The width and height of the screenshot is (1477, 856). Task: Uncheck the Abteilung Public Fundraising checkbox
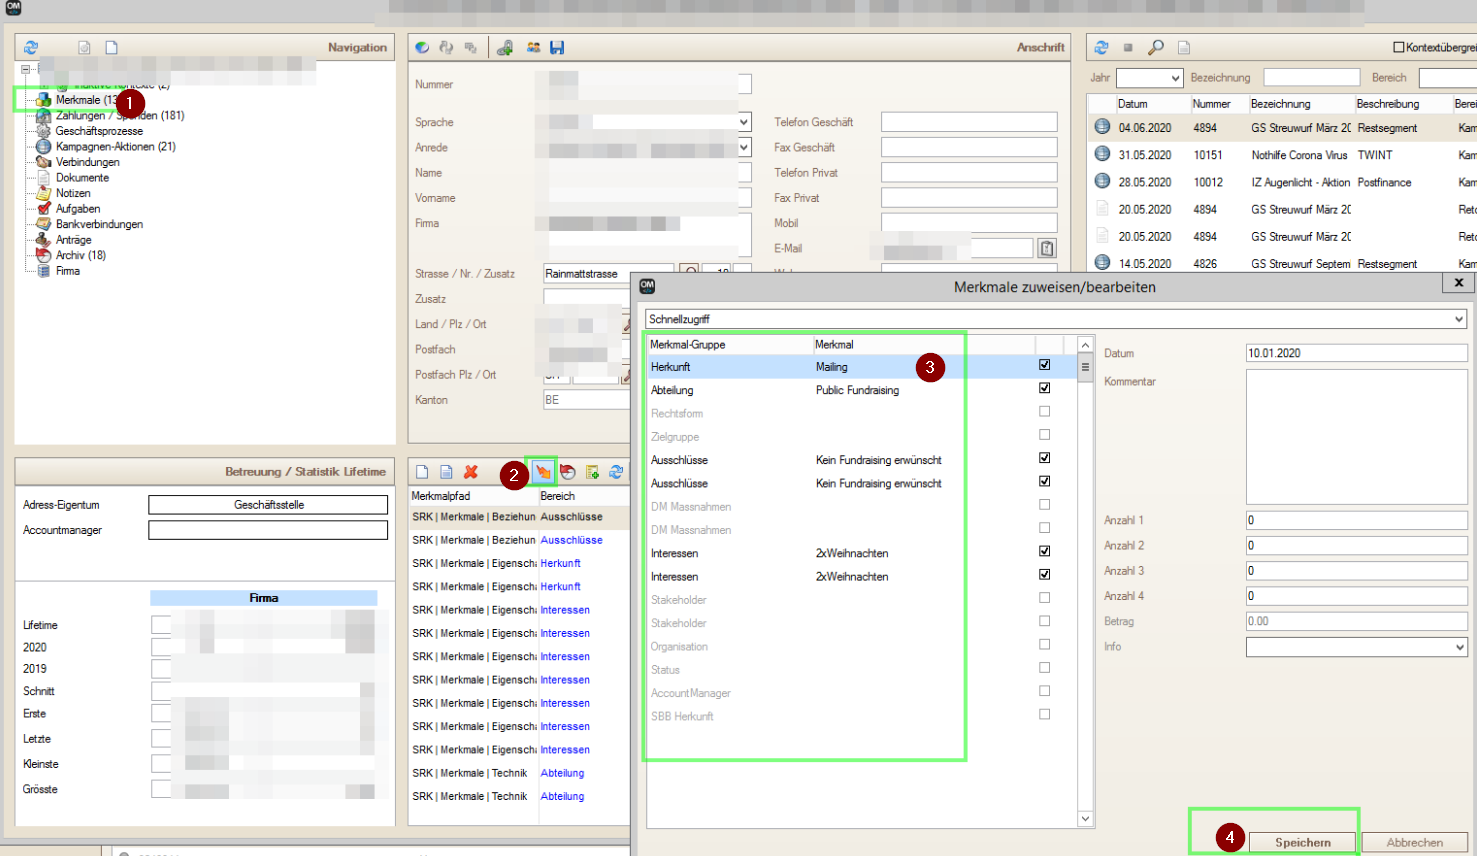(x=1044, y=388)
